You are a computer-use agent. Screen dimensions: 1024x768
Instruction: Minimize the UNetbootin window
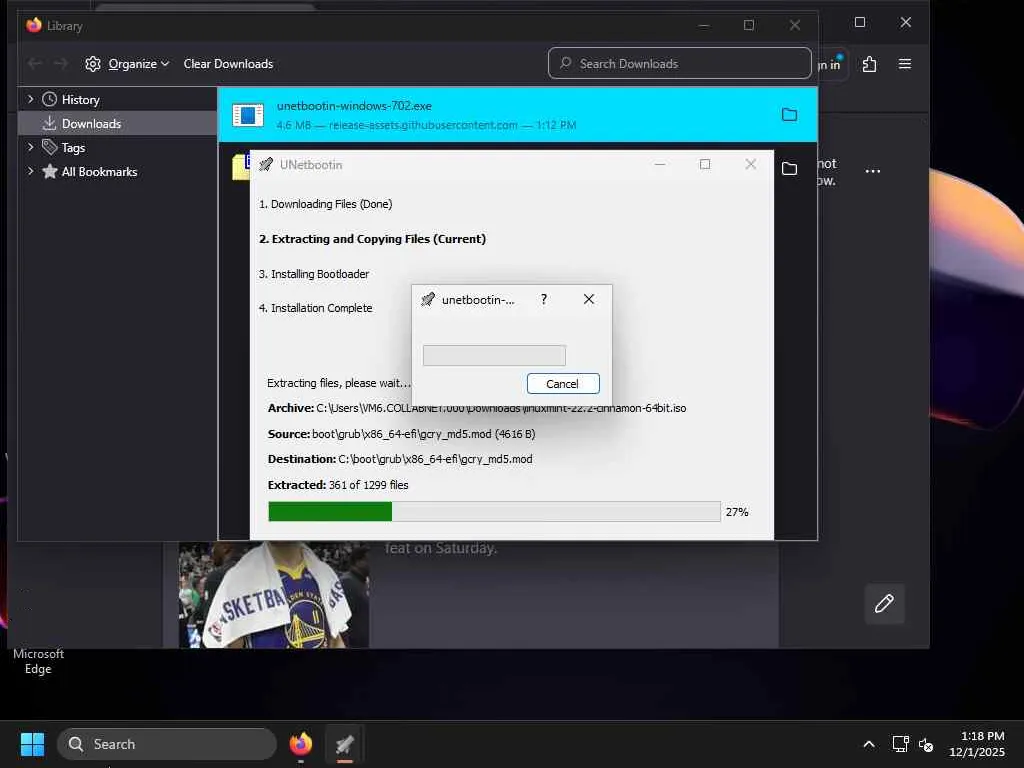[x=660, y=164]
